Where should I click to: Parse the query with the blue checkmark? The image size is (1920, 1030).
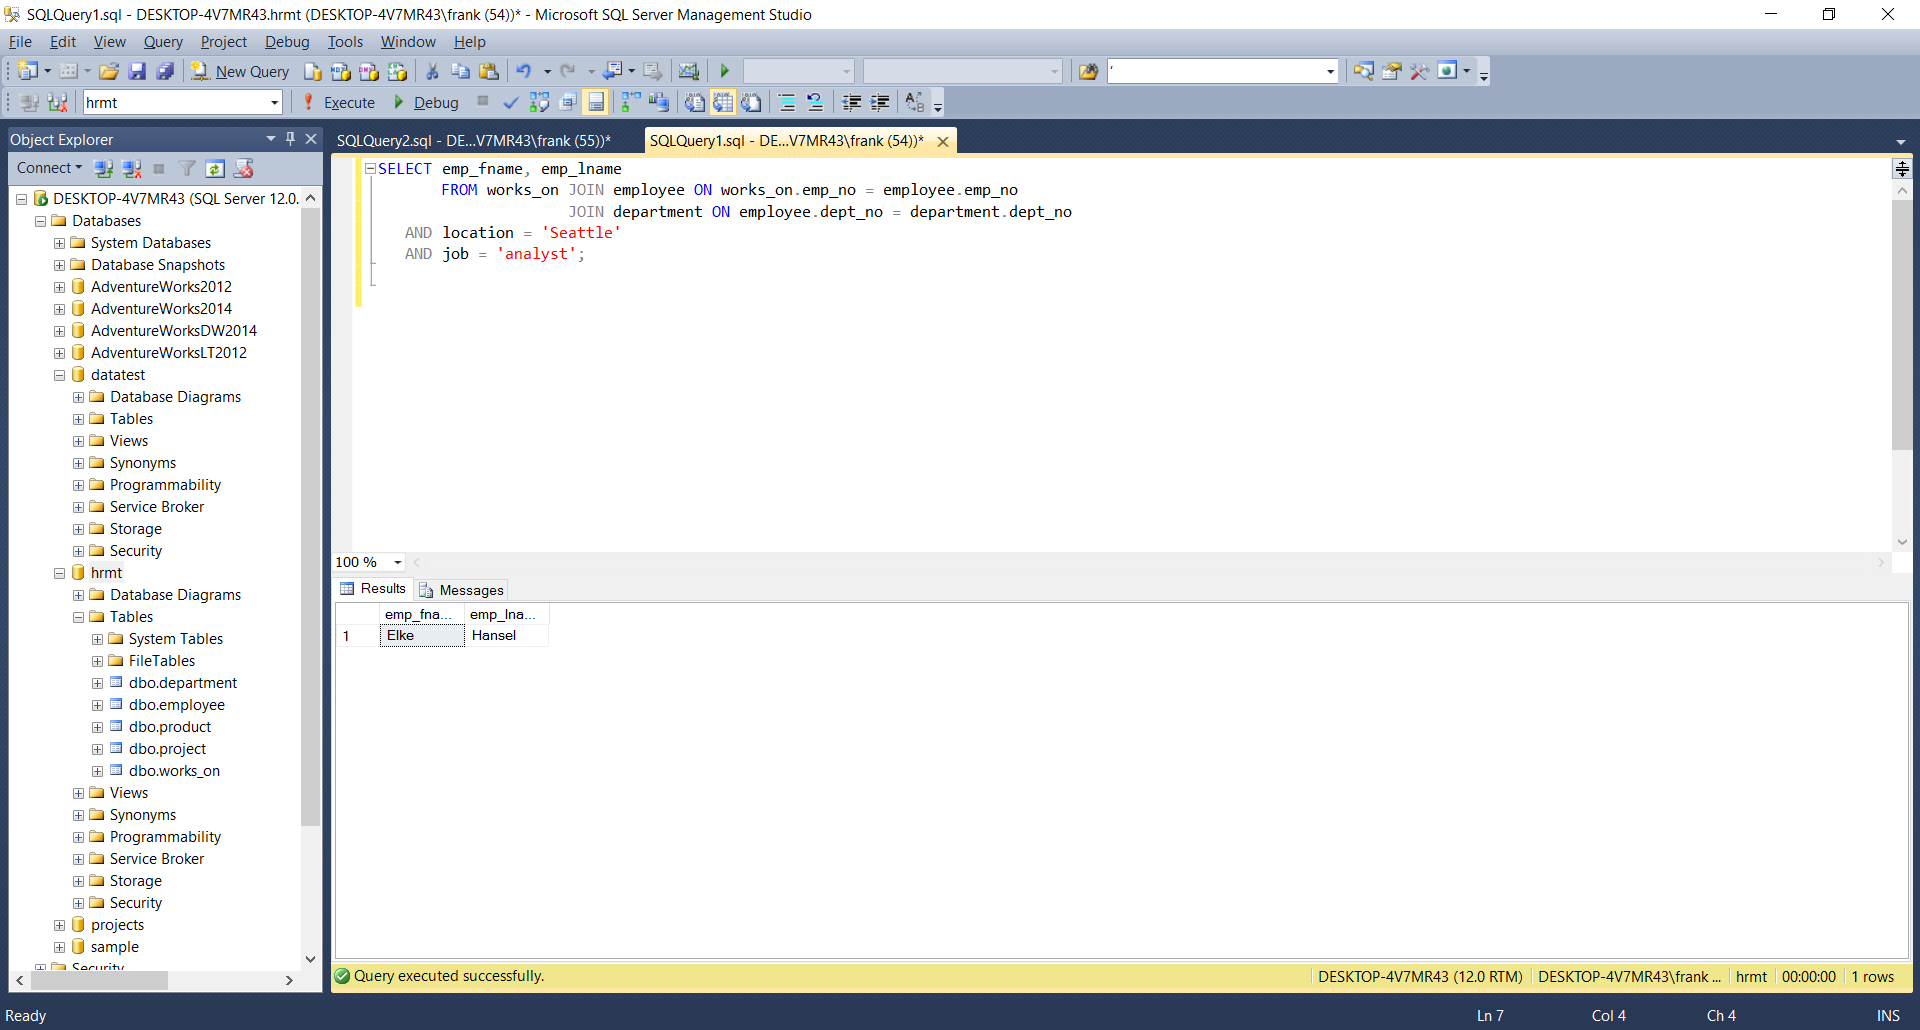511,102
